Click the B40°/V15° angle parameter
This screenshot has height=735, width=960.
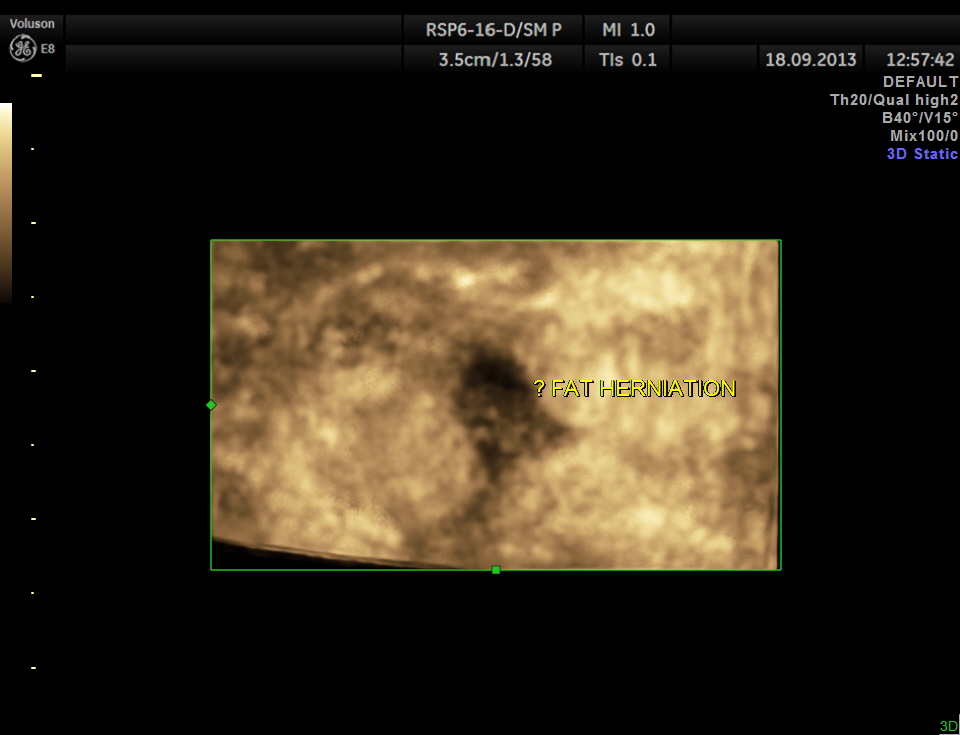coord(919,118)
